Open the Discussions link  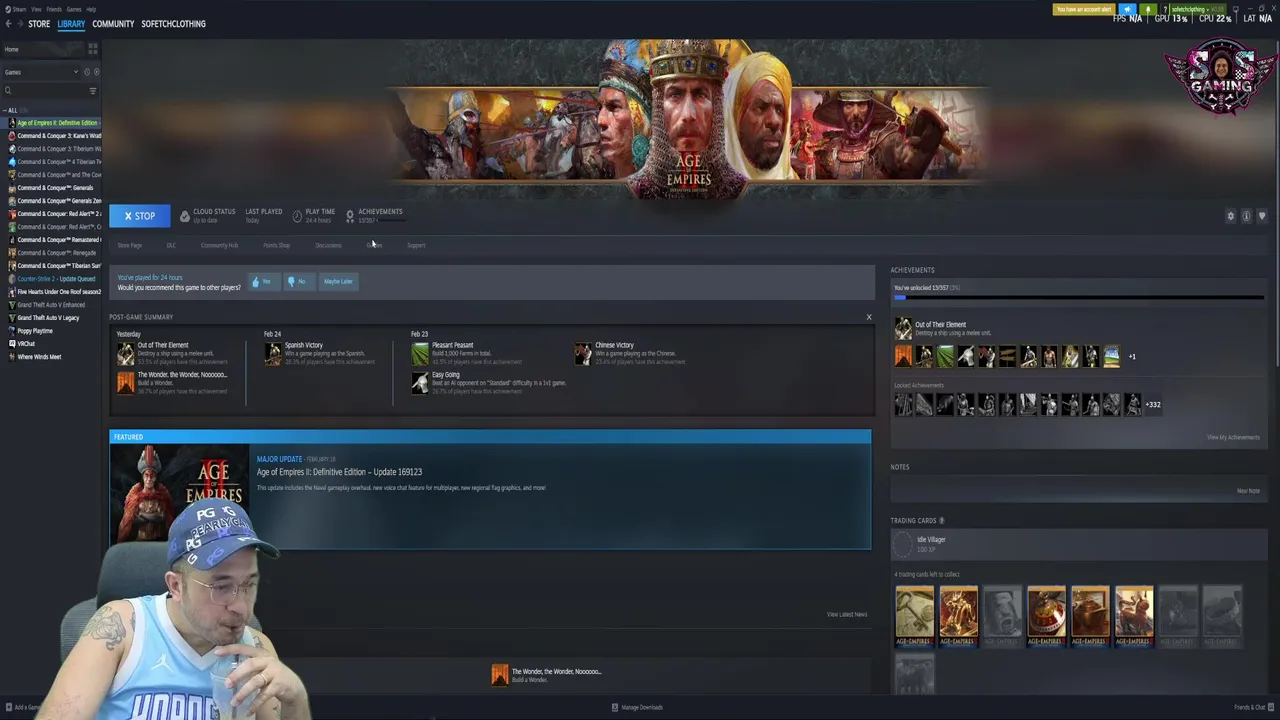pos(328,246)
